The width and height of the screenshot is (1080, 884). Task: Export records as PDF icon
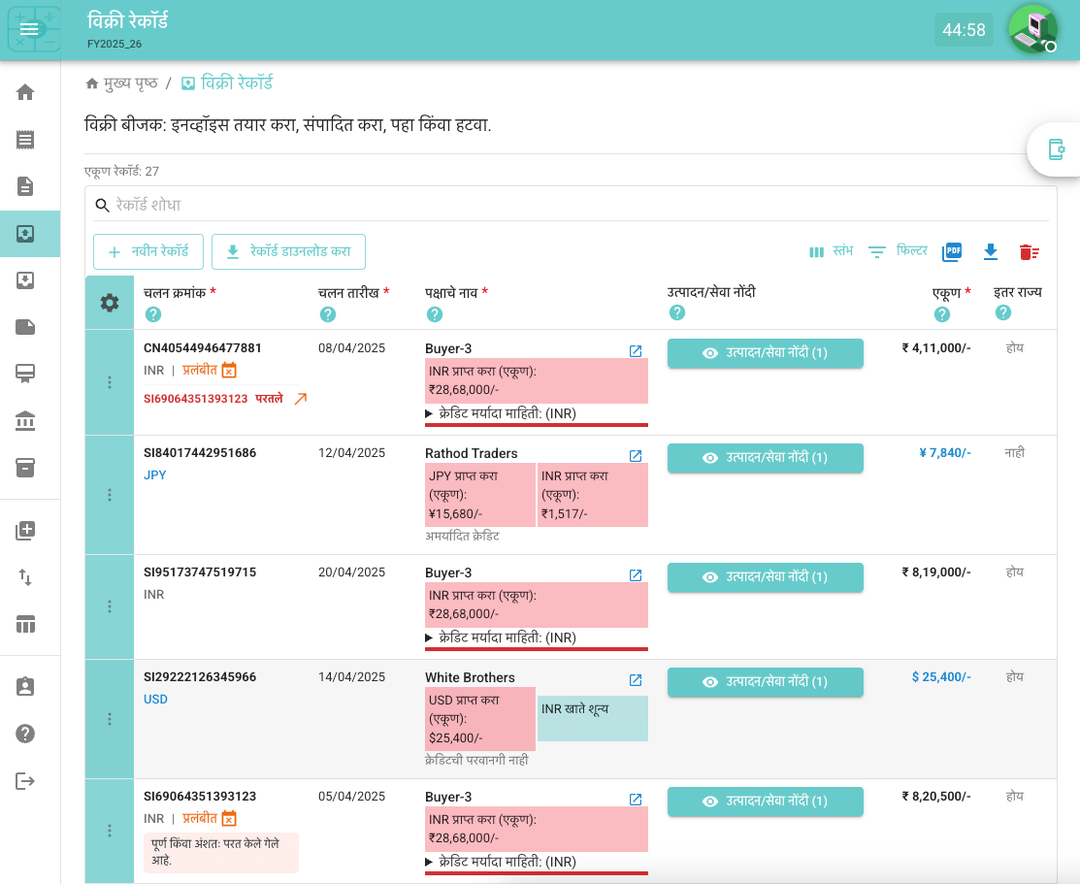coord(952,252)
